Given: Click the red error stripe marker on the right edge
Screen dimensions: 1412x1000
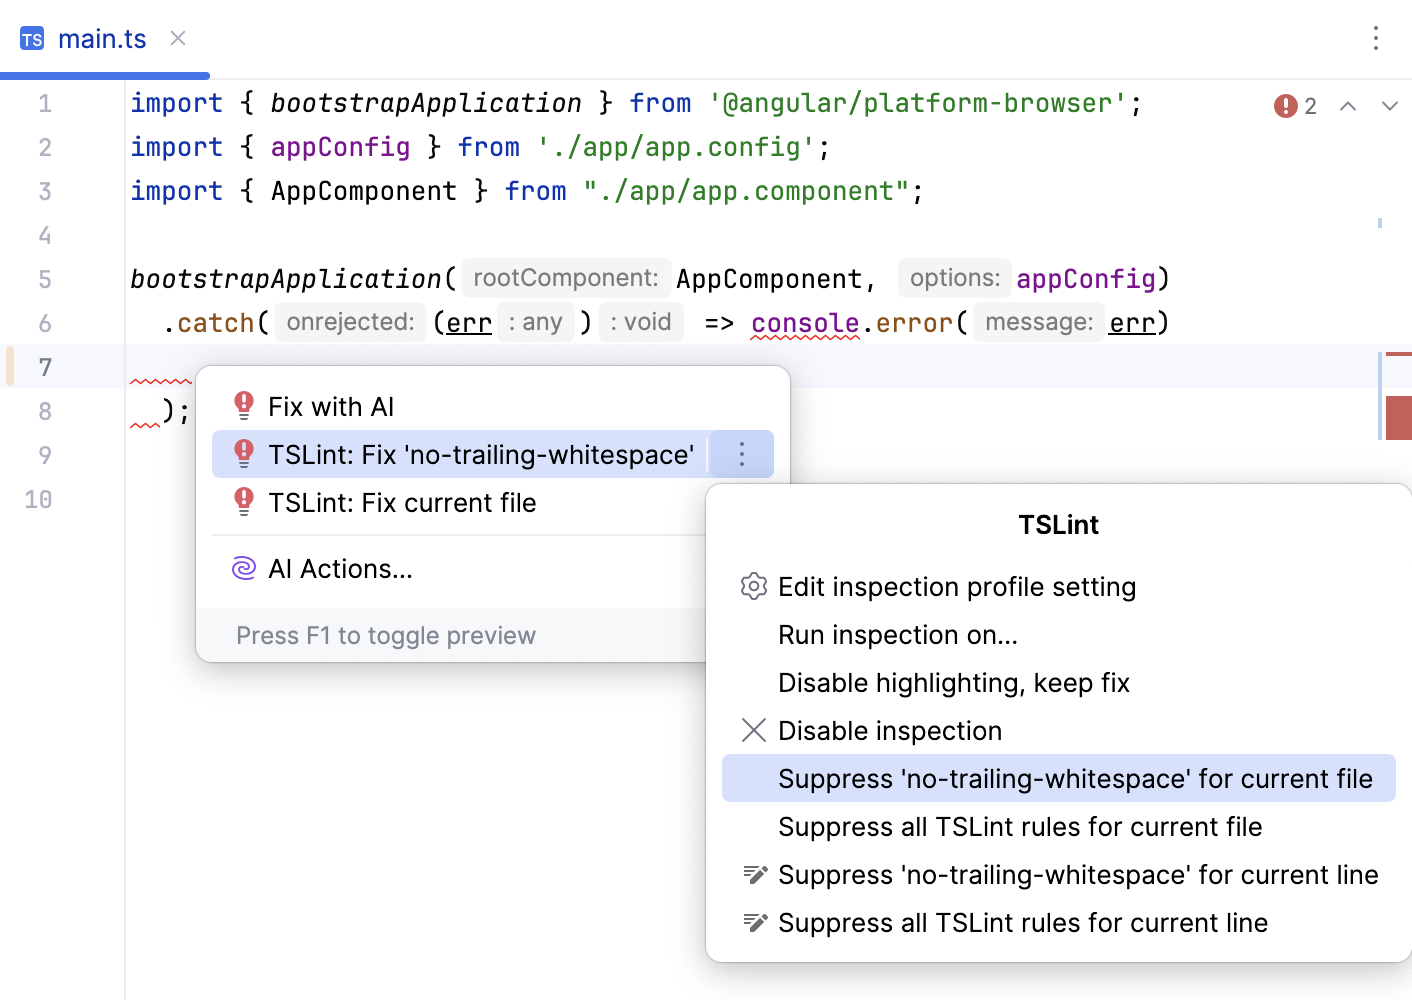Looking at the screenshot, I should coord(1398,418).
